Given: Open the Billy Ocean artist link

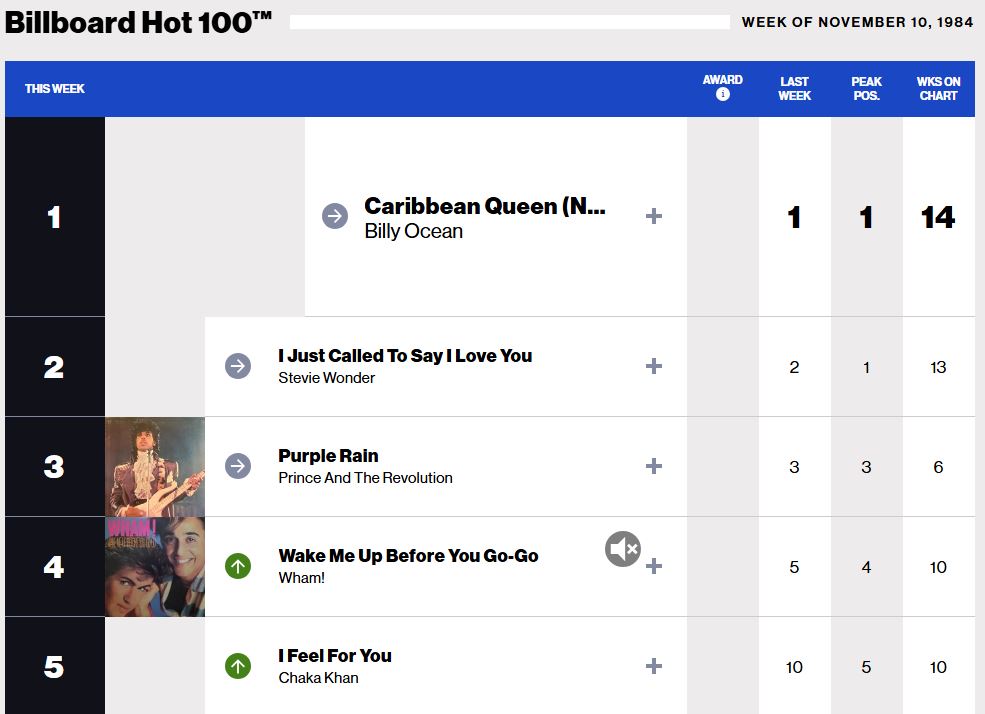Looking at the screenshot, I should [x=413, y=231].
